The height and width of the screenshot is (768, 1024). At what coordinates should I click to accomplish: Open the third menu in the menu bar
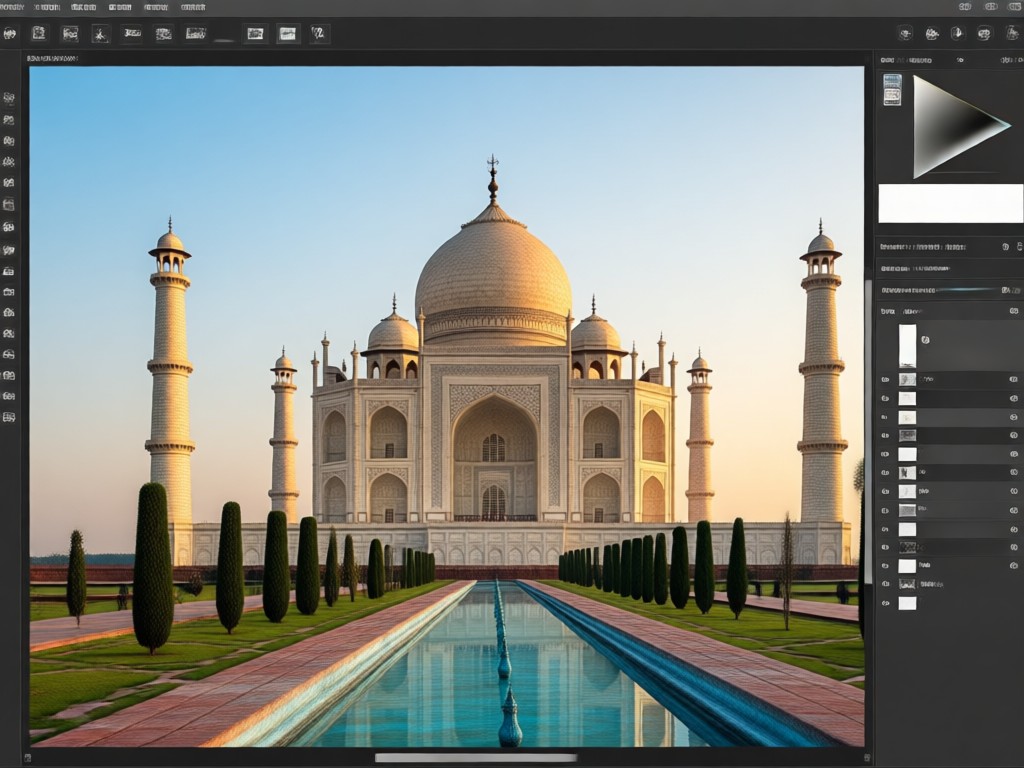(x=83, y=7)
